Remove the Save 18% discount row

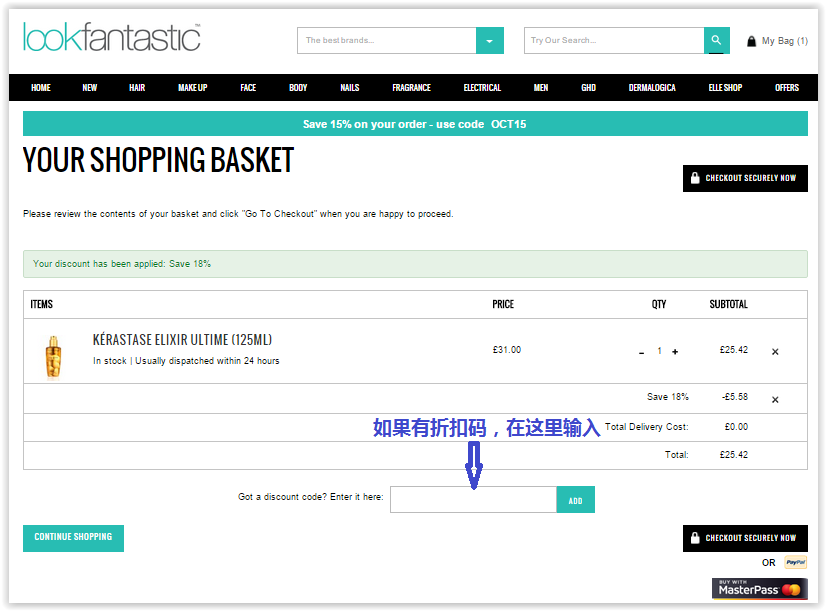click(775, 400)
